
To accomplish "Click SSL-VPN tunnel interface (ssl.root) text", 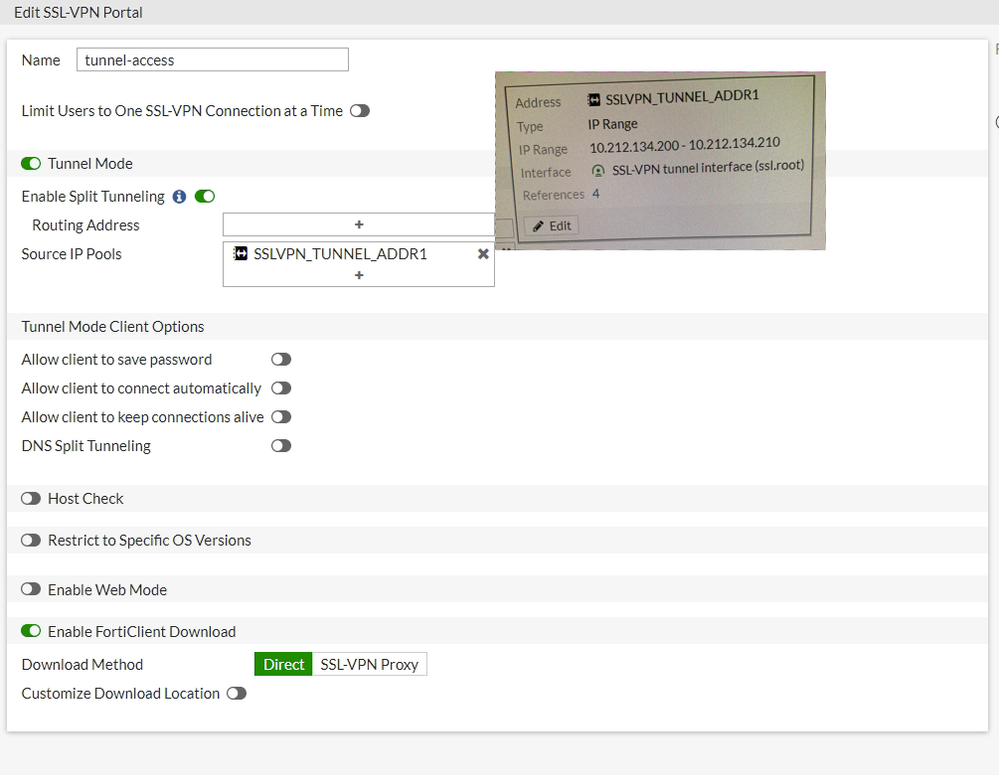I will tap(708, 168).
